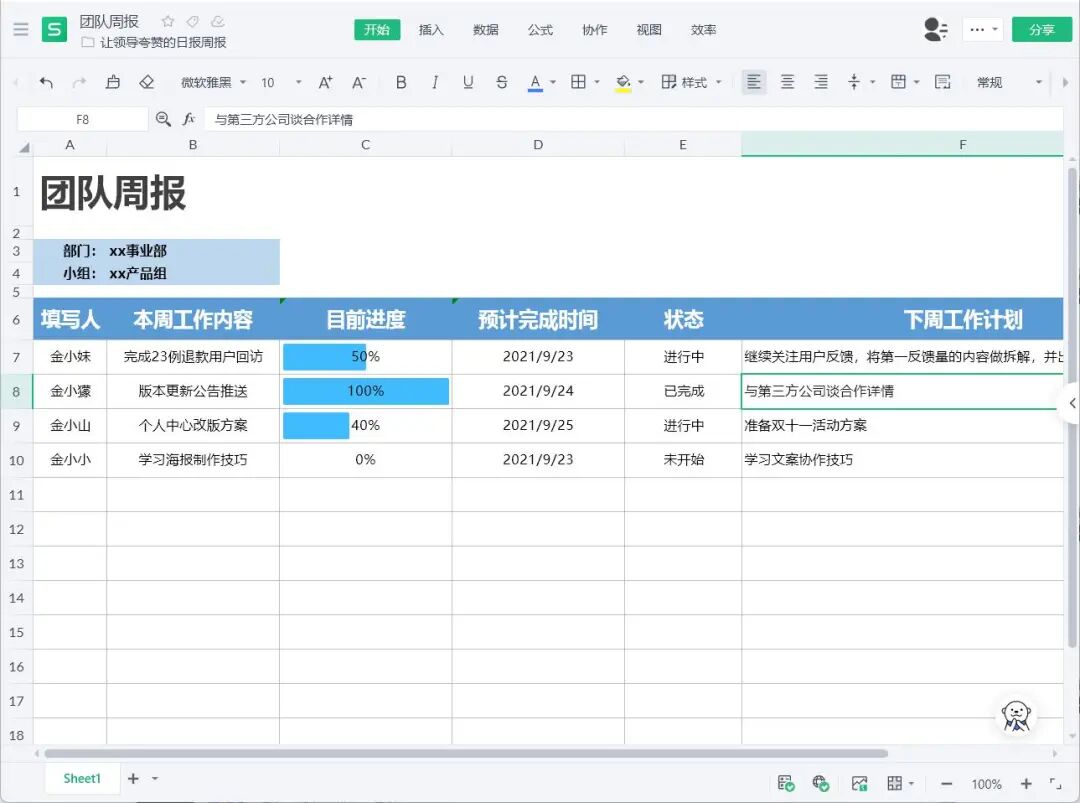Screen dimensions: 1080x803
Task: Zoom out with the minus button
Action: pyautogui.click(x=946, y=784)
